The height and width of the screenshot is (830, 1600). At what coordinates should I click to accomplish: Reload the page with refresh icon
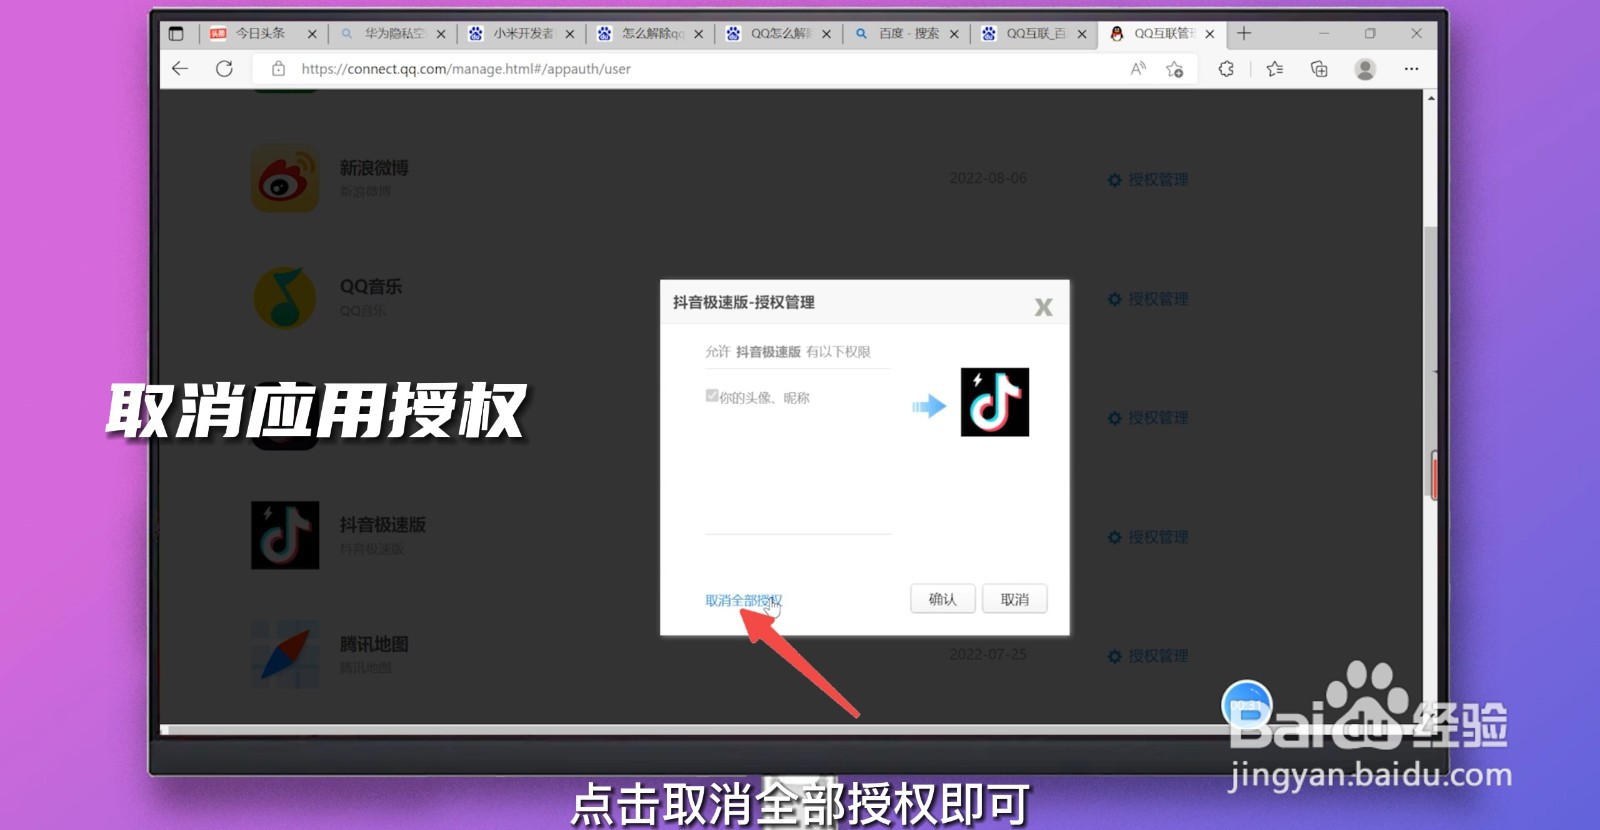[x=224, y=69]
